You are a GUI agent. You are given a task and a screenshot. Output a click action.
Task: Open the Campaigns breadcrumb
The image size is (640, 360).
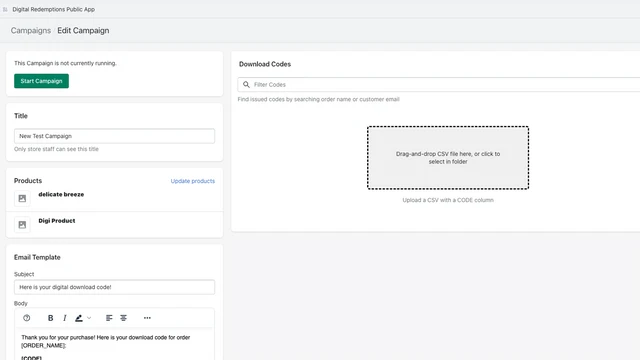click(x=31, y=31)
